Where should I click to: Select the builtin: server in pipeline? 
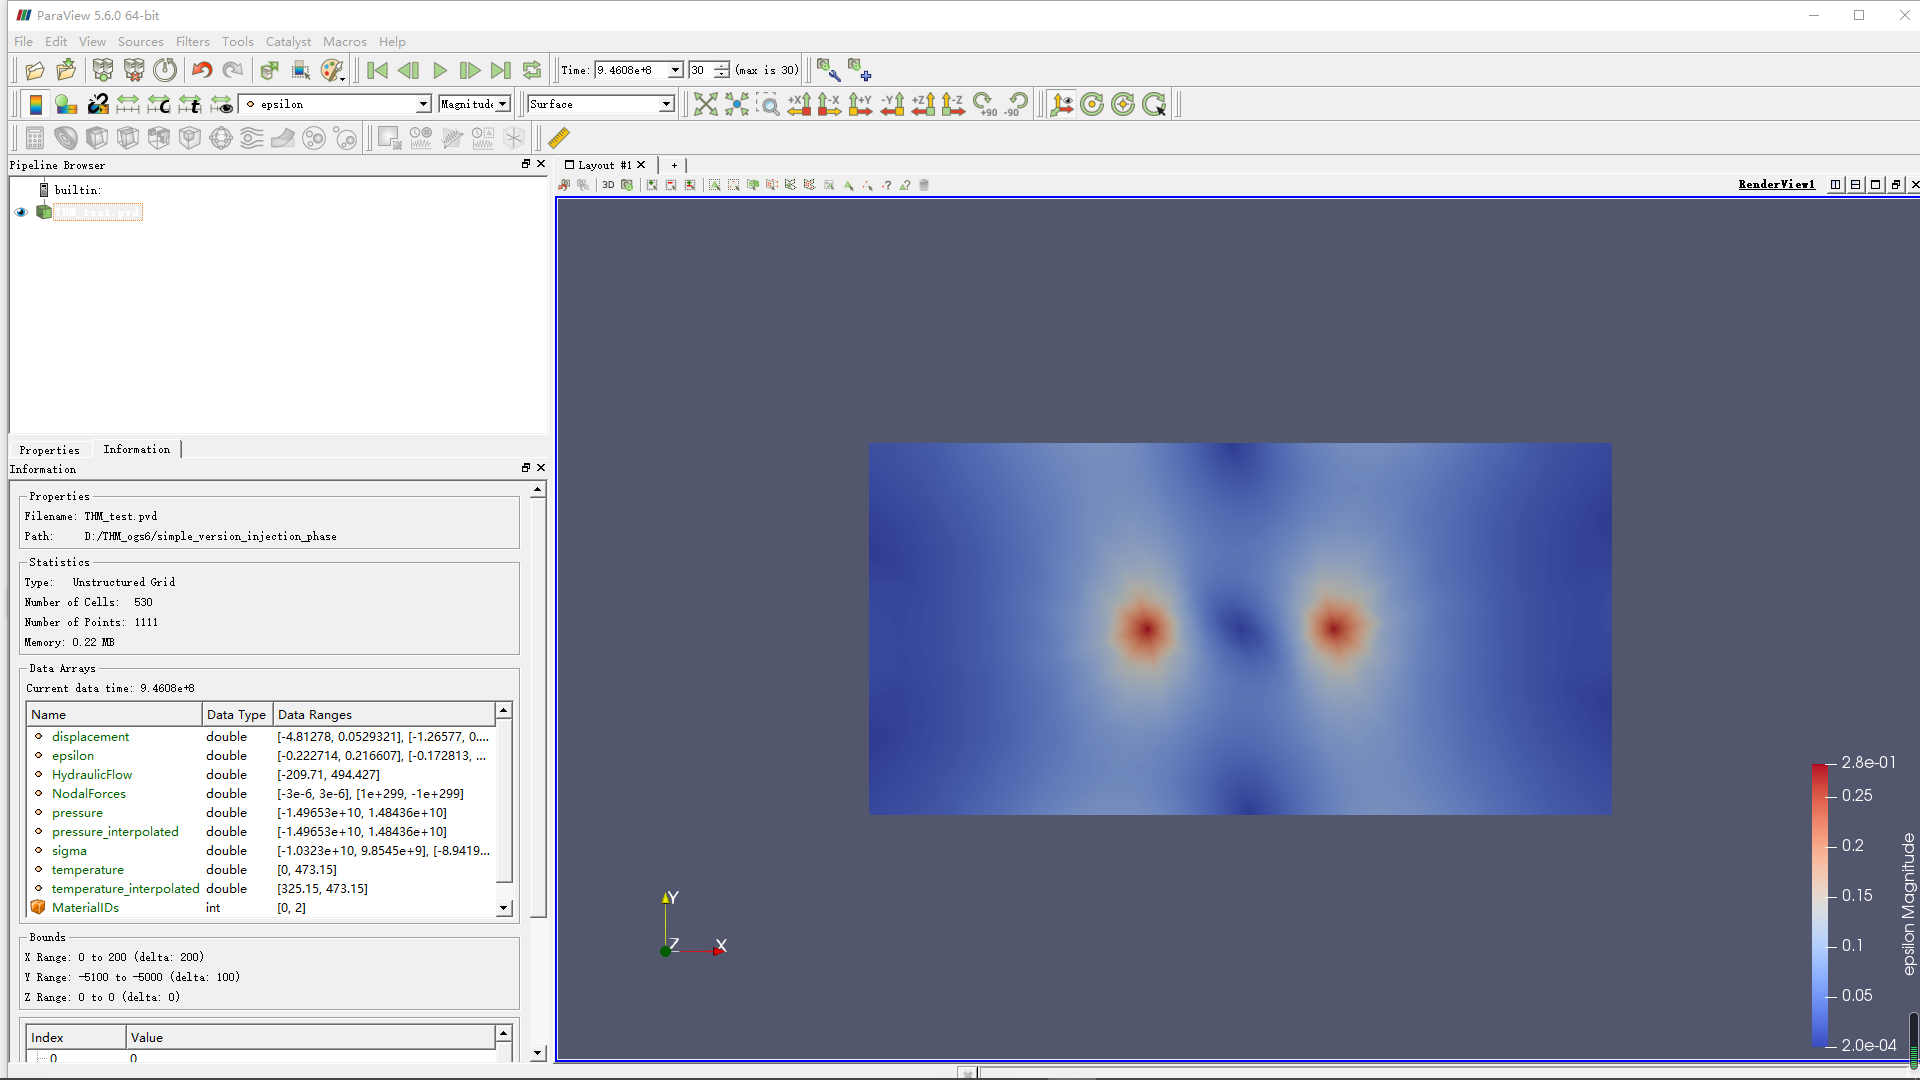(x=77, y=190)
